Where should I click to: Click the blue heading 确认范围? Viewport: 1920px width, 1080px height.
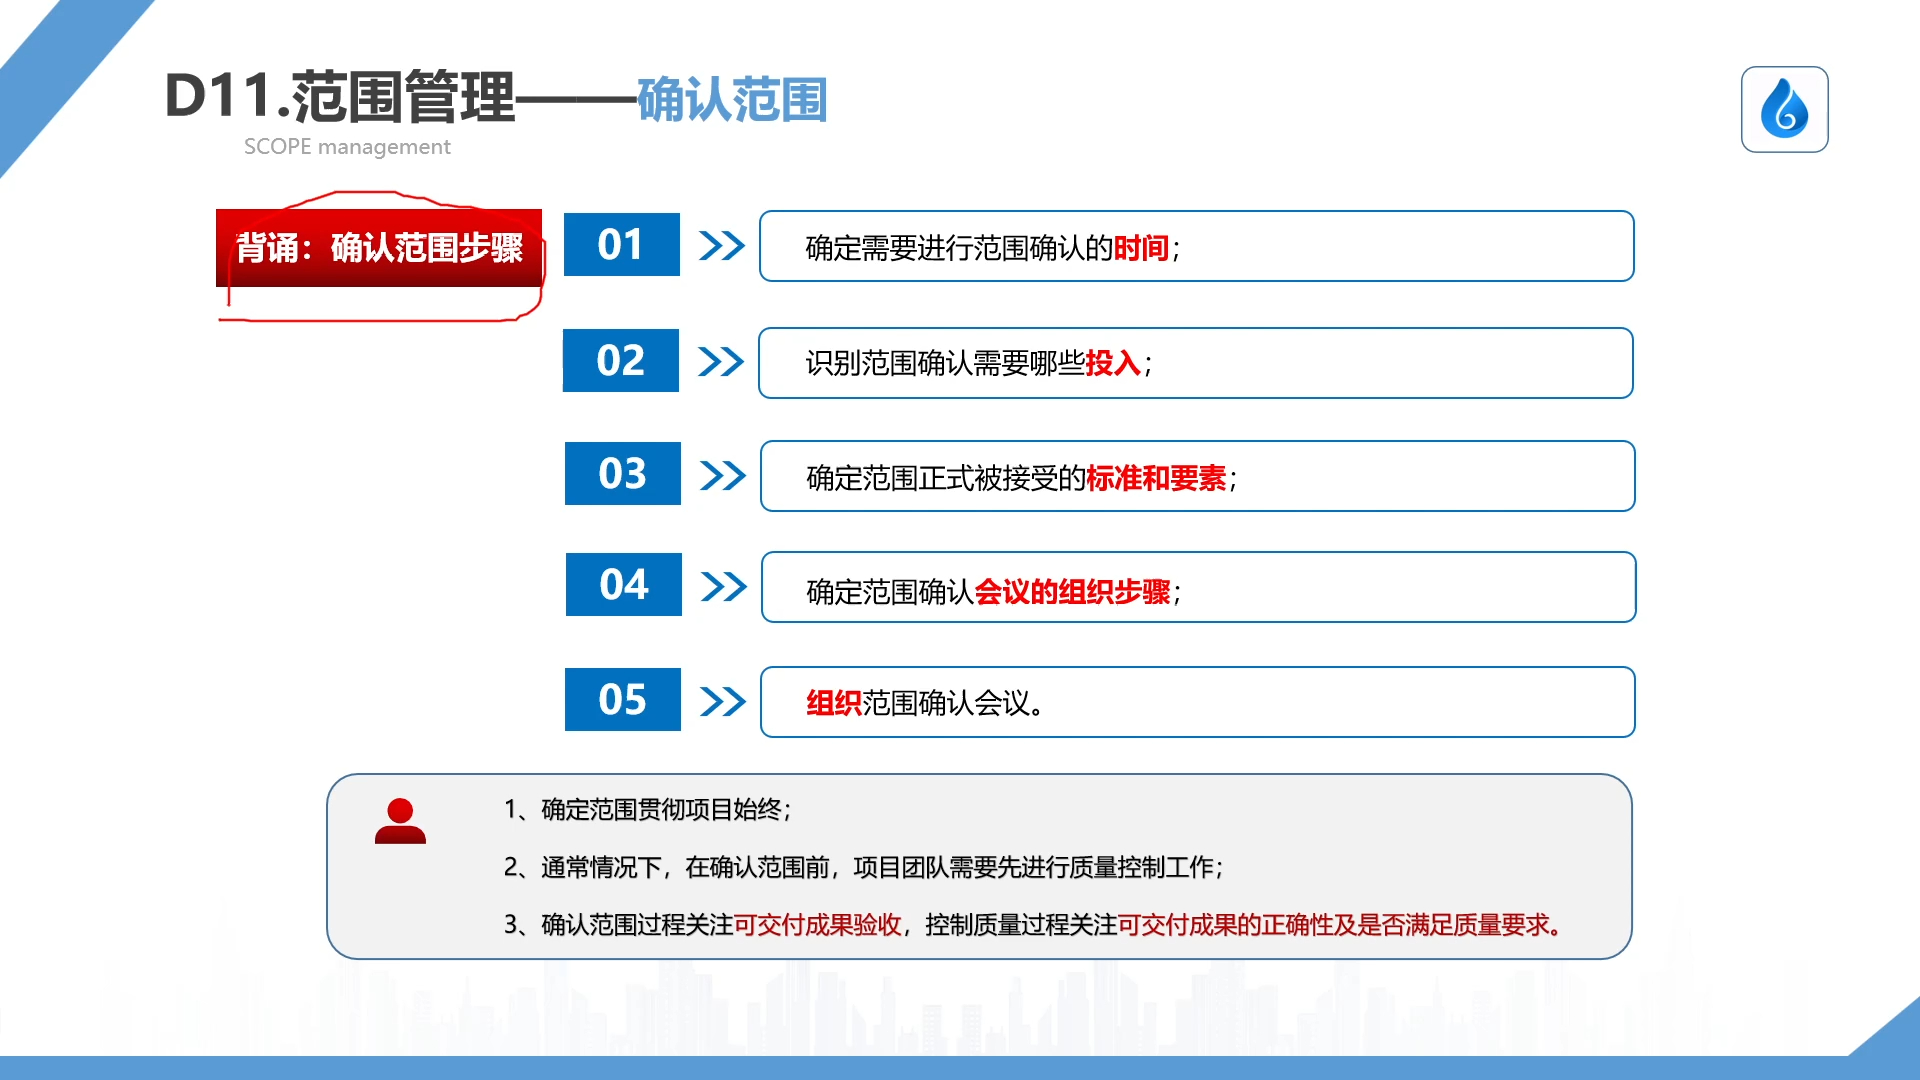point(732,100)
